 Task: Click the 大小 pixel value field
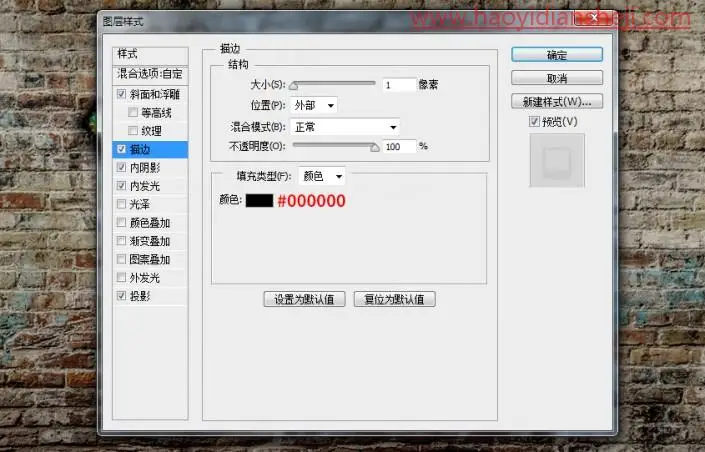pos(399,85)
